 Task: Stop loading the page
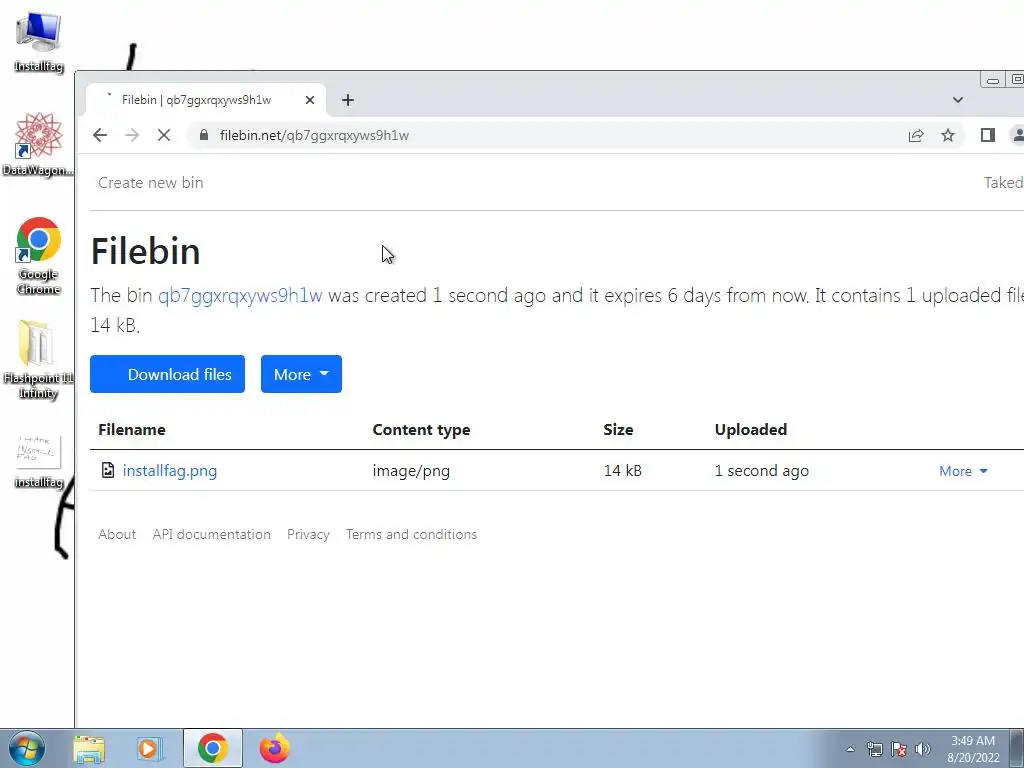coord(164,135)
